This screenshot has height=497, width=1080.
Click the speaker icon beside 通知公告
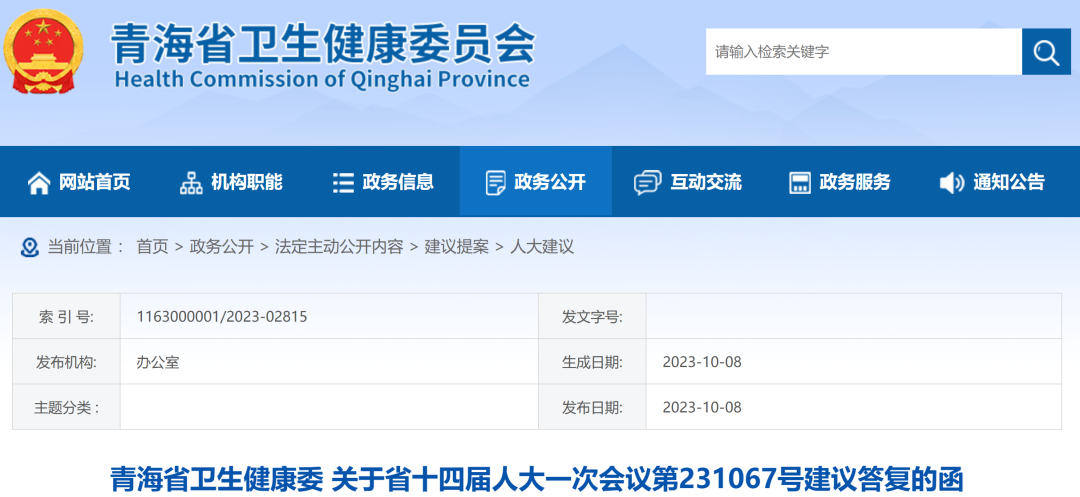click(952, 182)
